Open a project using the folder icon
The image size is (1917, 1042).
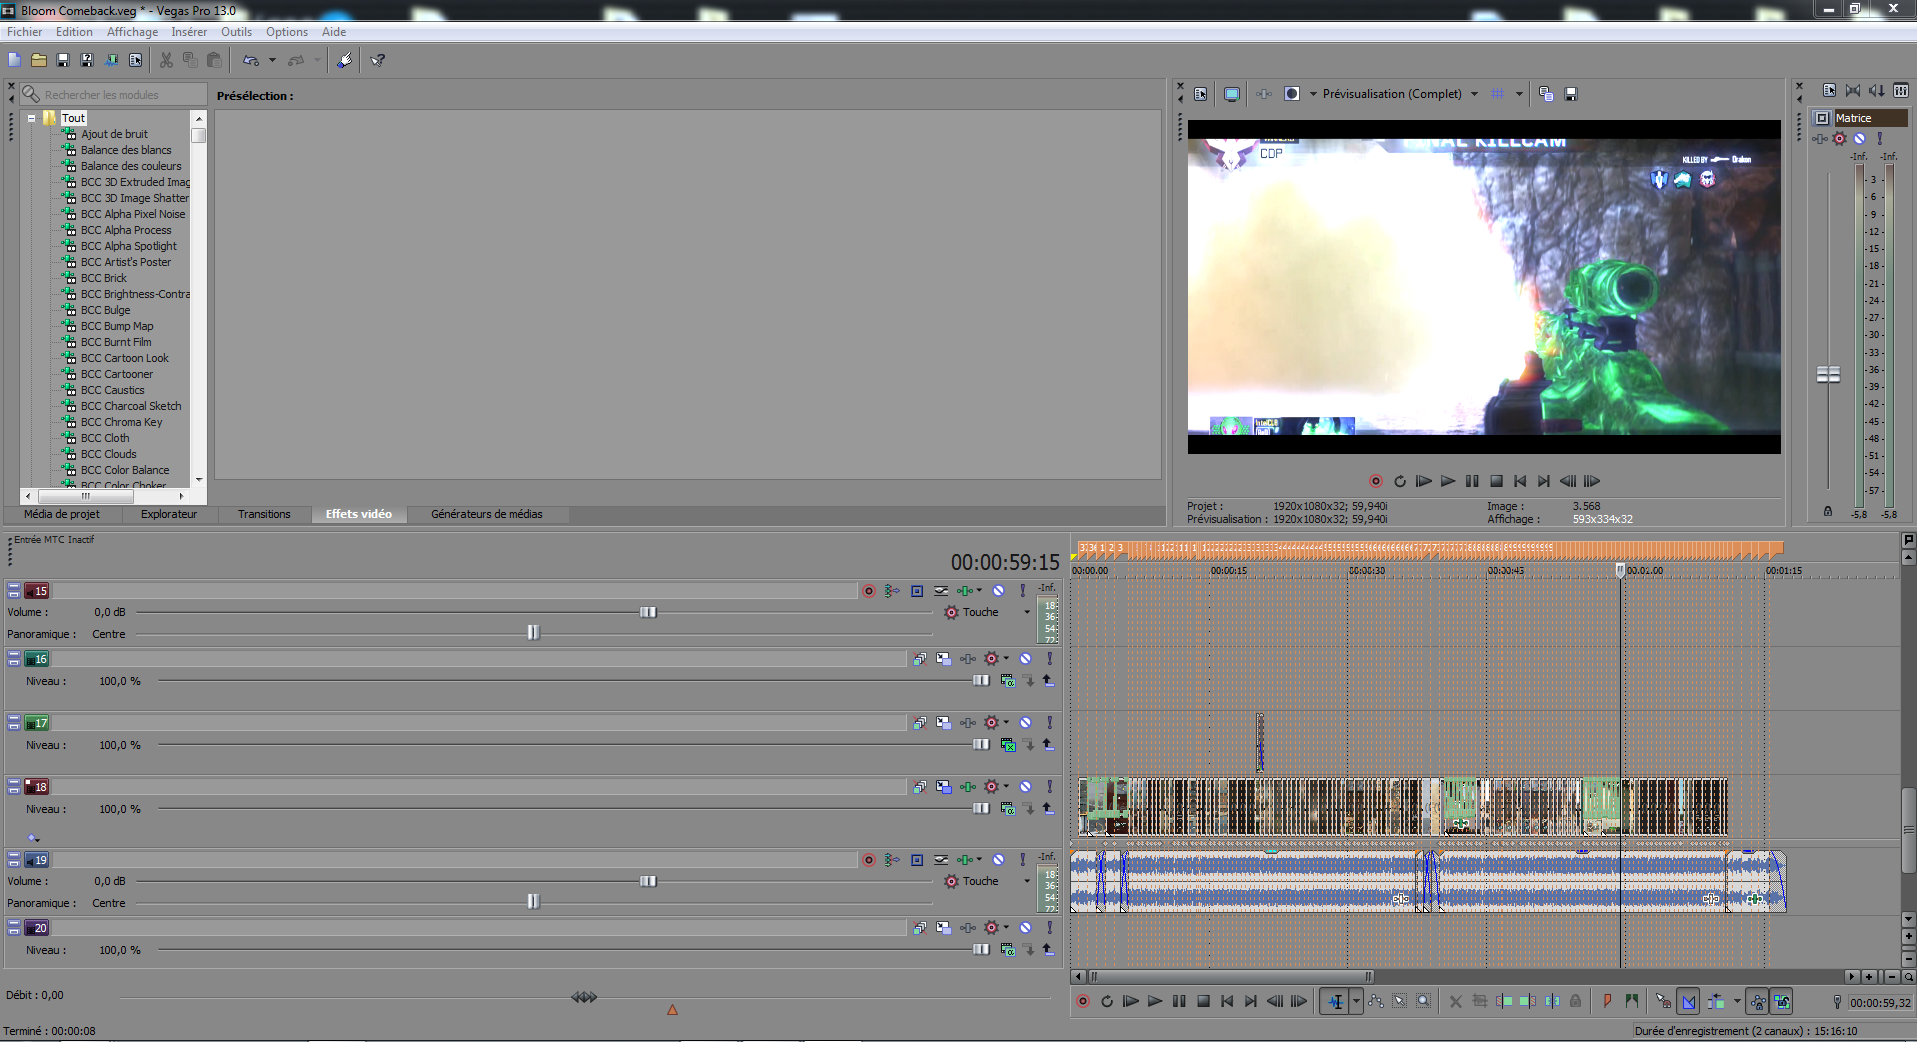[39, 60]
